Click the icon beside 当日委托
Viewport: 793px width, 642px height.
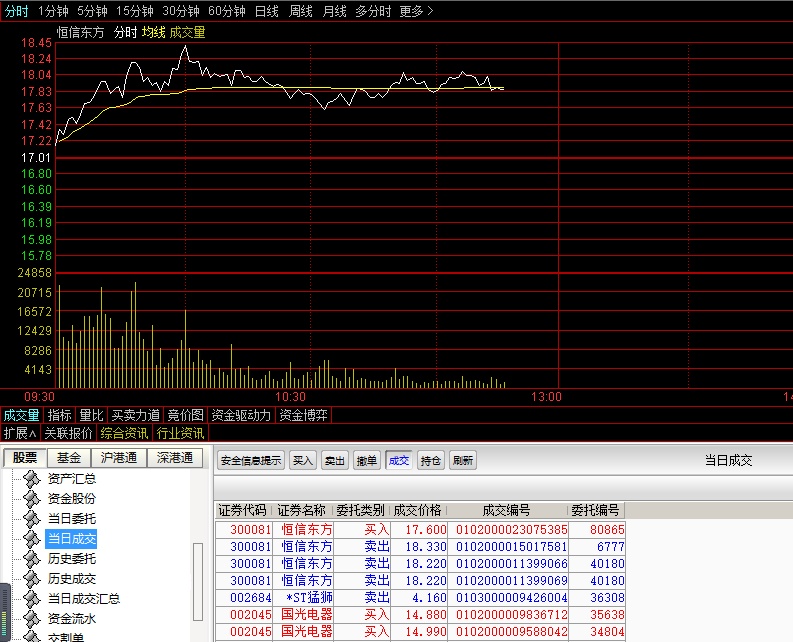pyautogui.click(x=31, y=519)
